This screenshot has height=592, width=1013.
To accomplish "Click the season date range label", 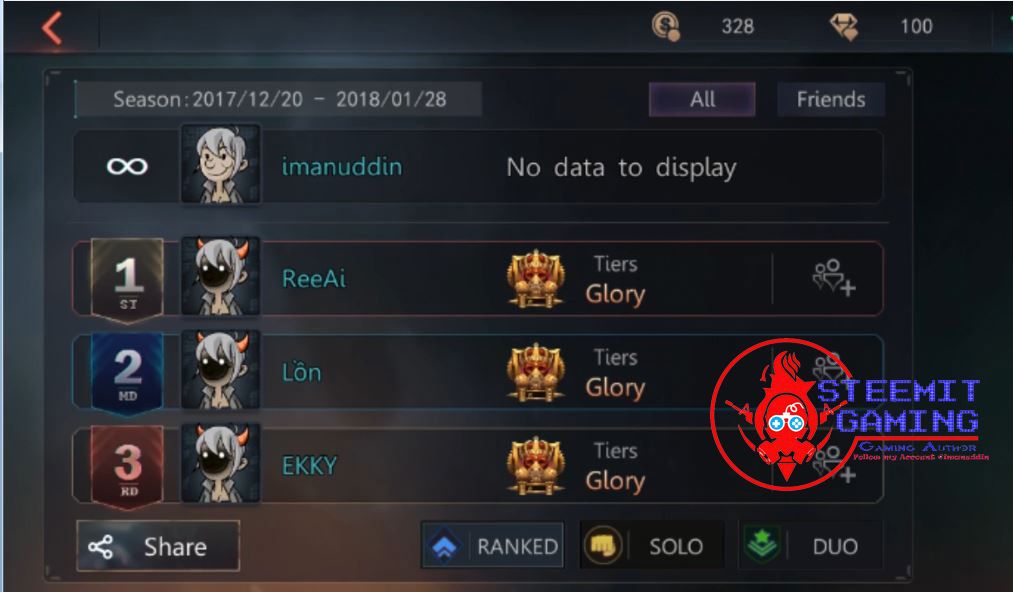I will coord(279,100).
